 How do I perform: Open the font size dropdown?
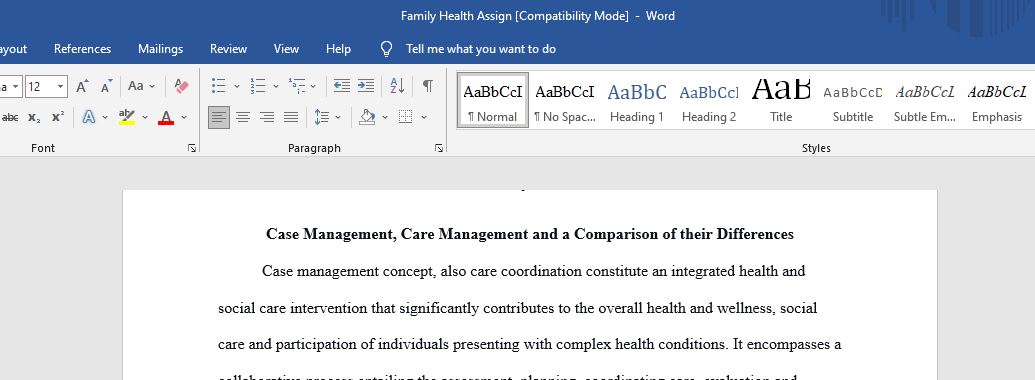tap(61, 86)
